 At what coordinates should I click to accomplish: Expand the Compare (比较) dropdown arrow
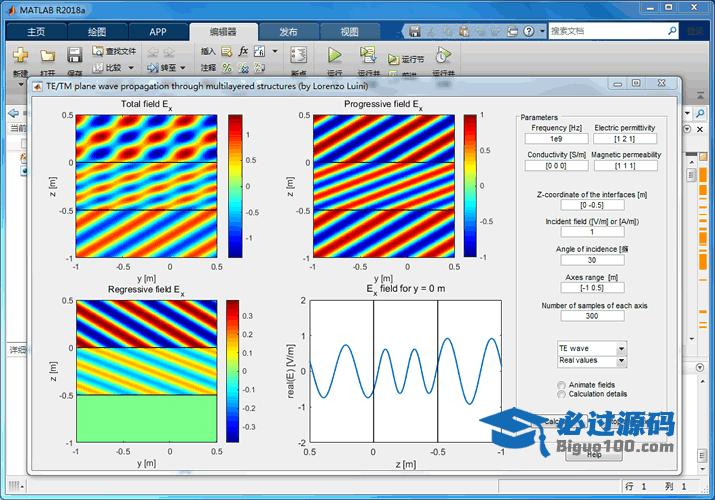tap(130, 68)
